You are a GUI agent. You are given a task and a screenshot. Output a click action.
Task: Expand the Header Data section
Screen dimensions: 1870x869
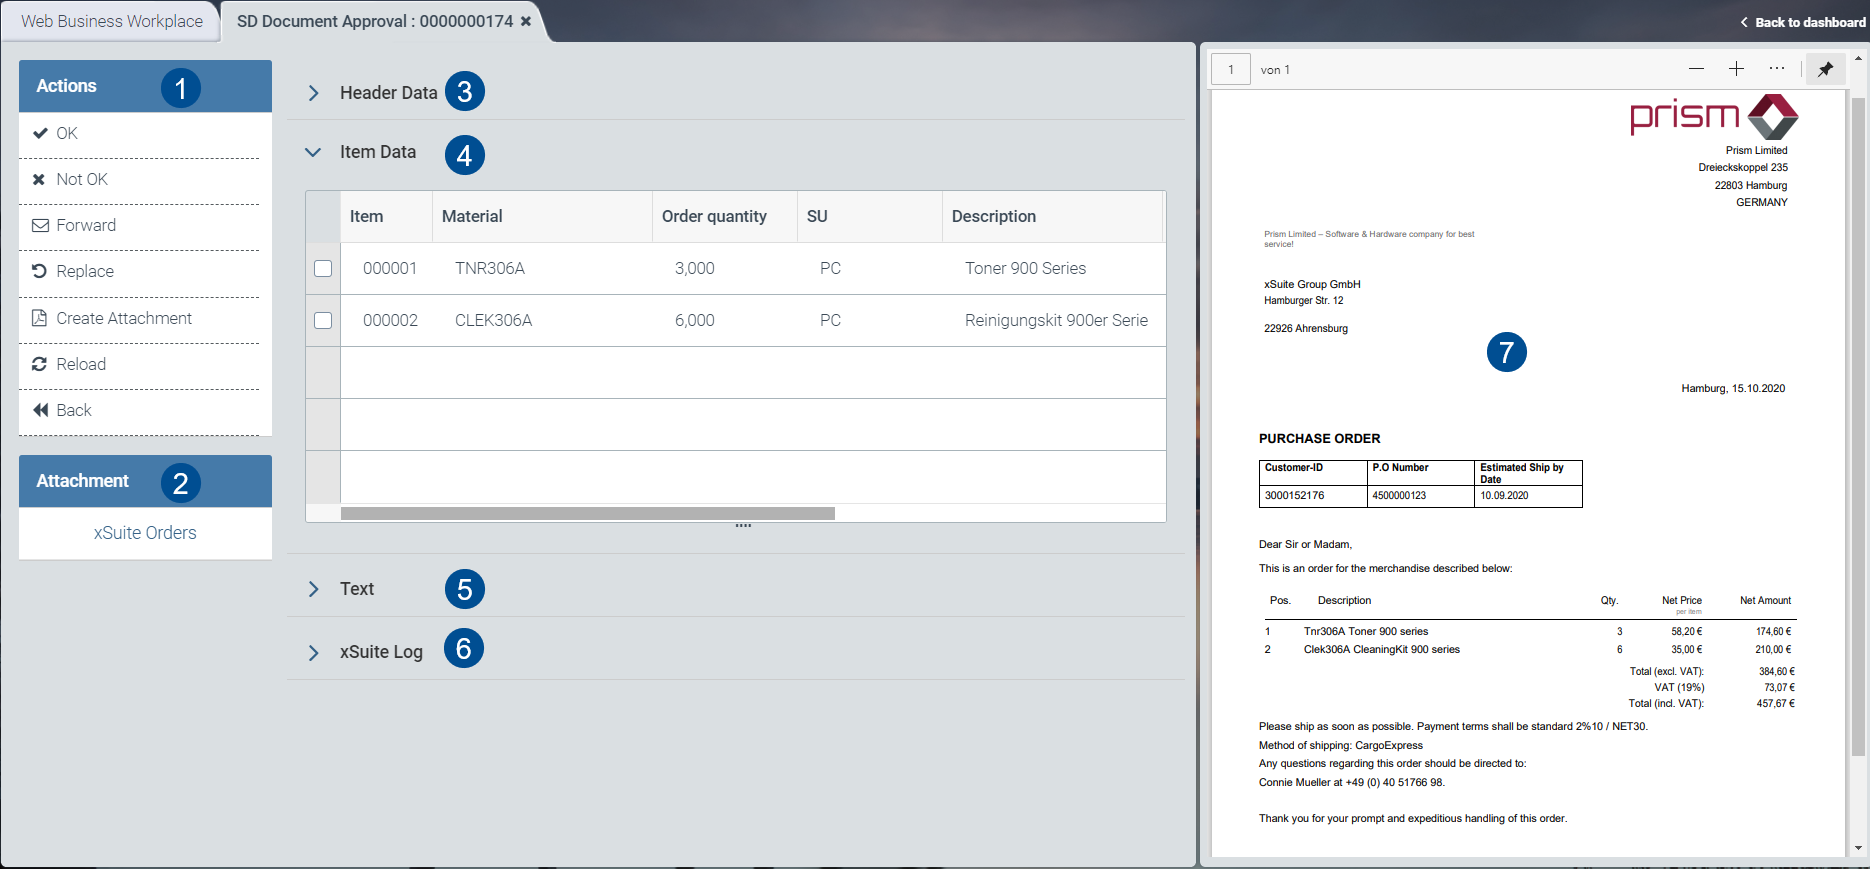(x=314, y=93)
